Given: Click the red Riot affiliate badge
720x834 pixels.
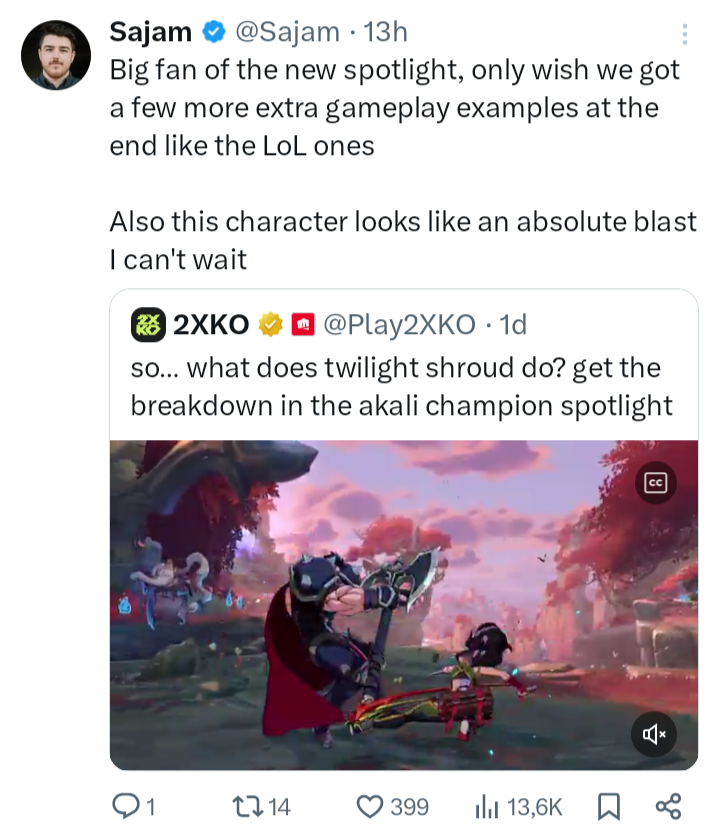Looking at the screenshot, I should point(303,324).
